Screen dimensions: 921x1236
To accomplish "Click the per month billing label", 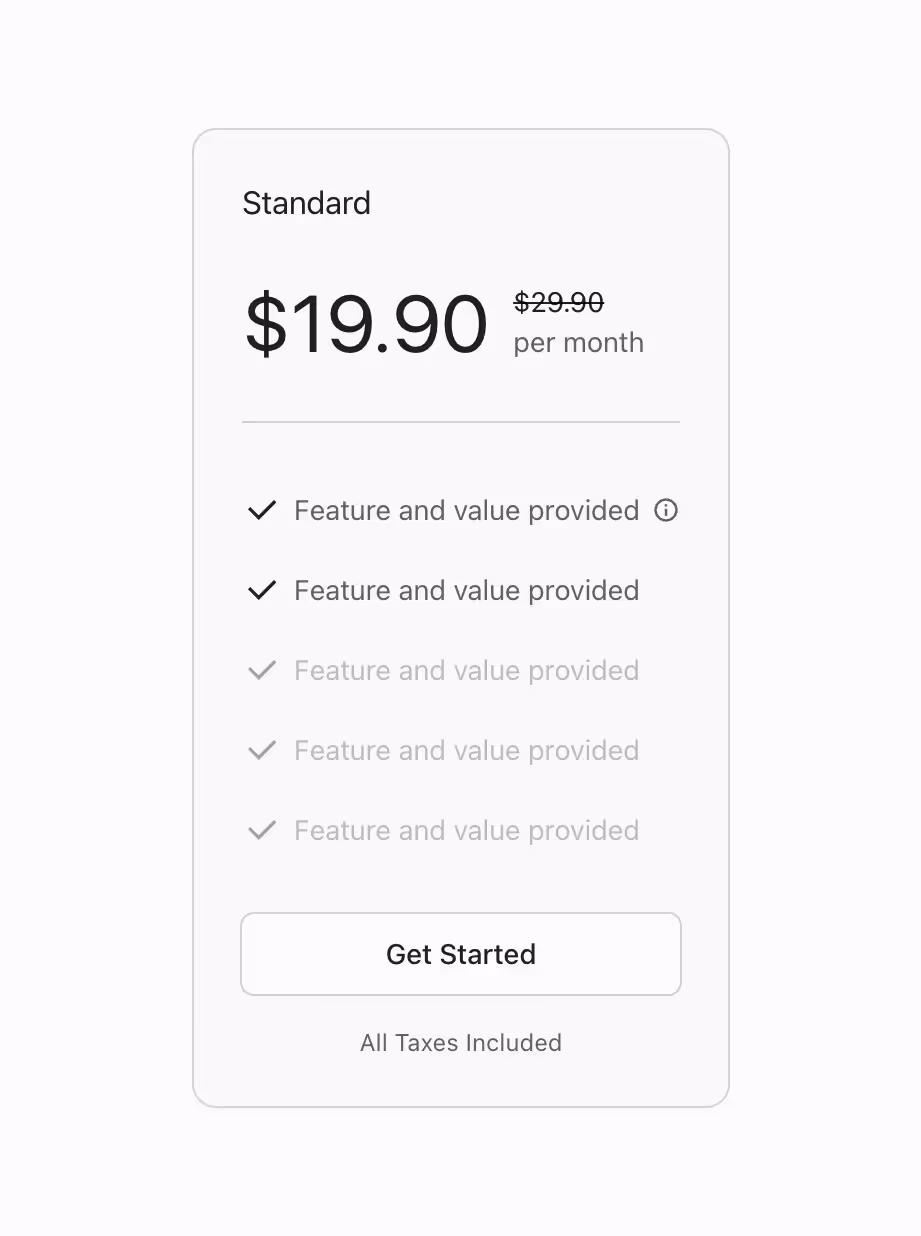I will [577, 342].
